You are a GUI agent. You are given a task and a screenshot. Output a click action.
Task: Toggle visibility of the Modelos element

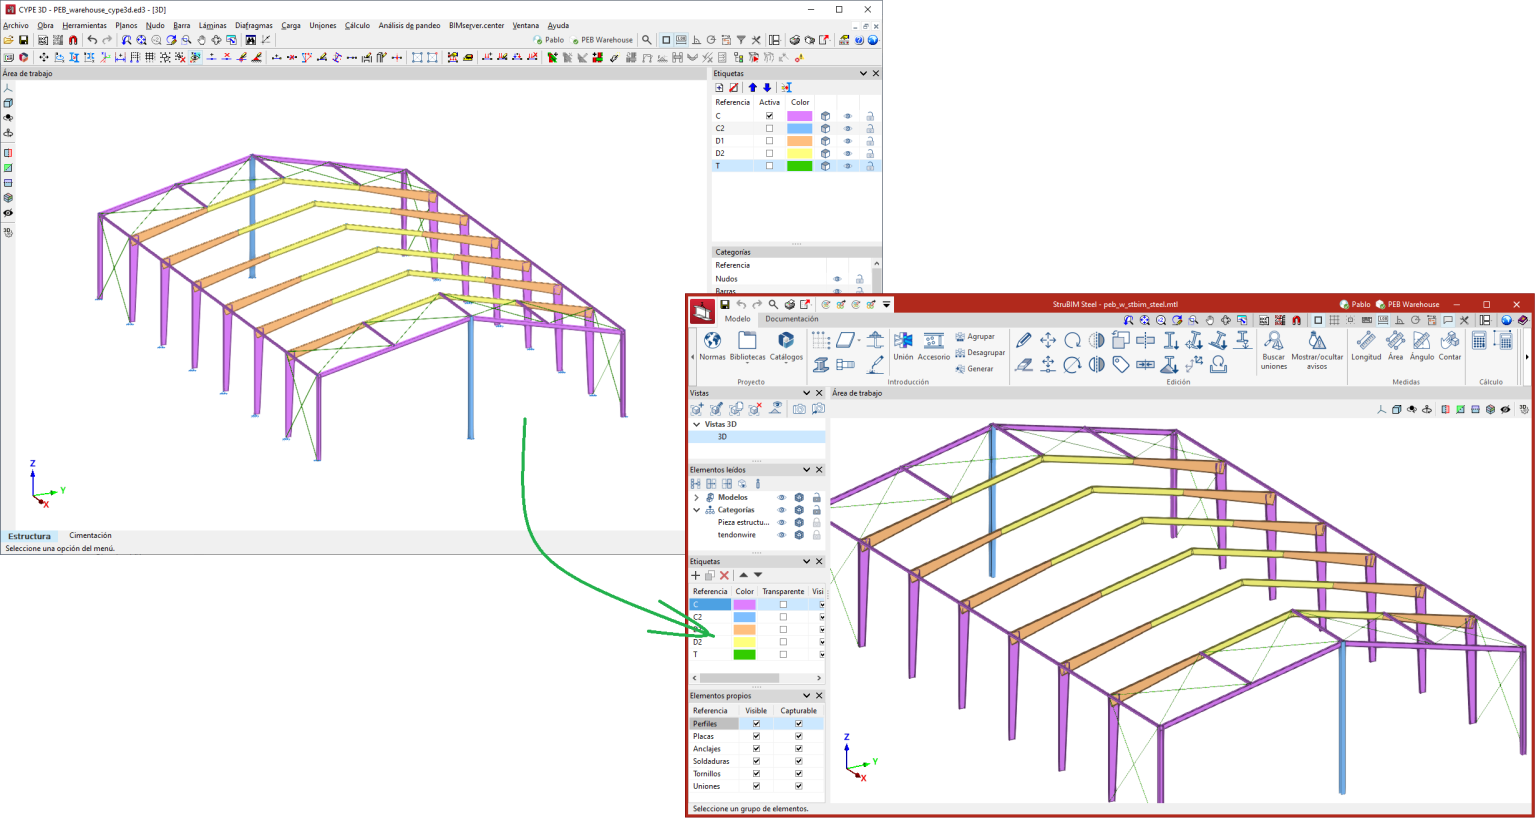pos(781,497)
